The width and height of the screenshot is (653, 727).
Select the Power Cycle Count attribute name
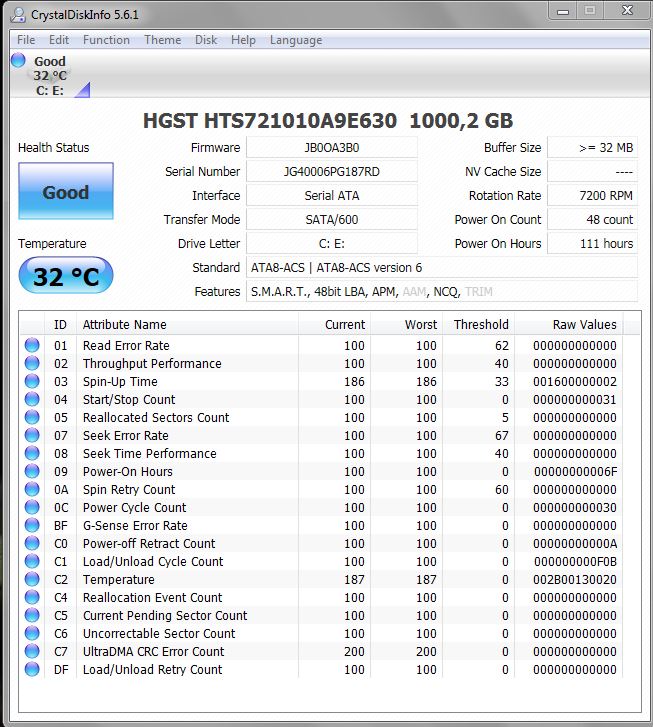pyautogui.click(x=134, y=508)
